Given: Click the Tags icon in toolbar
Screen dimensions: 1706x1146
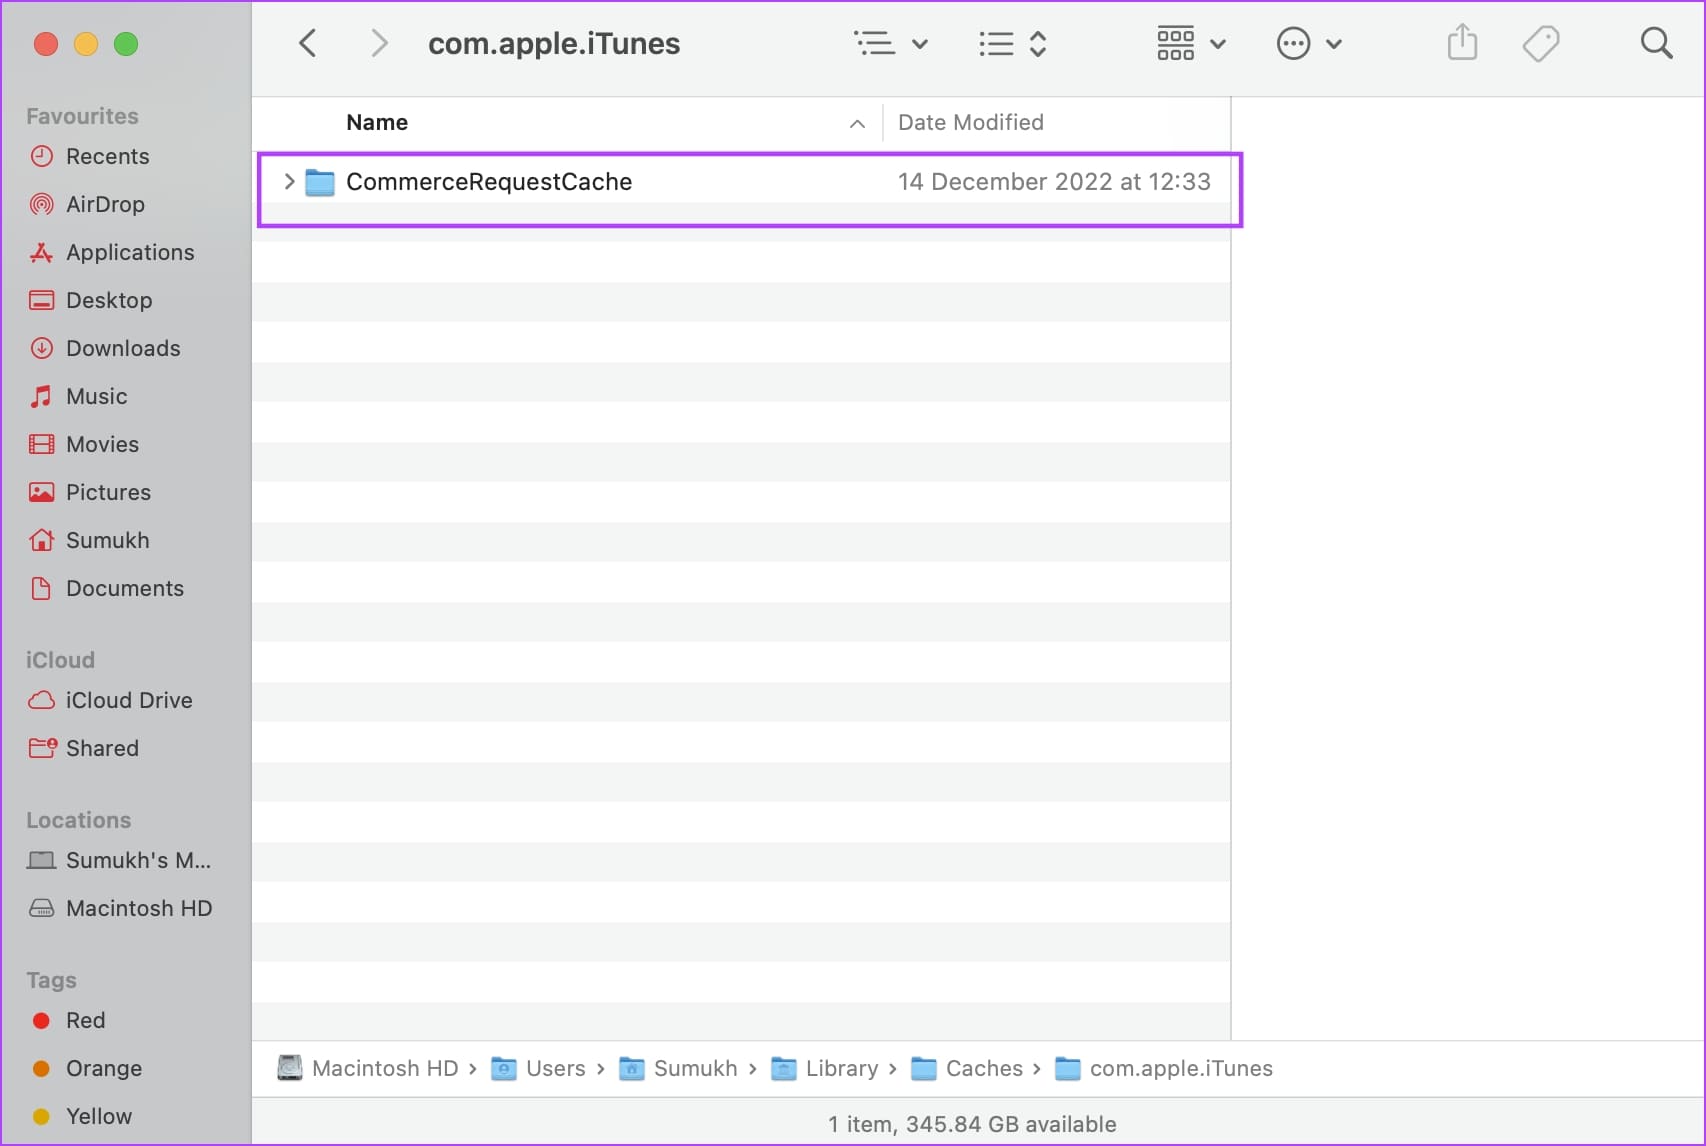Looking at the screenshot, I should 1540,43.
